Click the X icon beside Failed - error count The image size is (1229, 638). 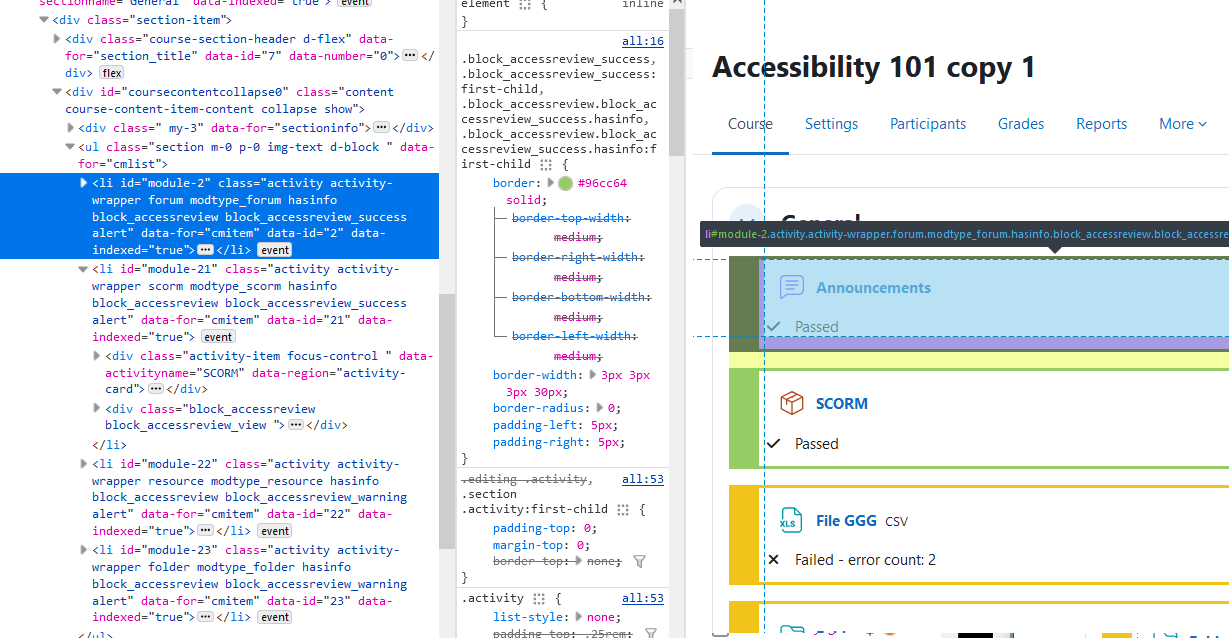point(773,560)
